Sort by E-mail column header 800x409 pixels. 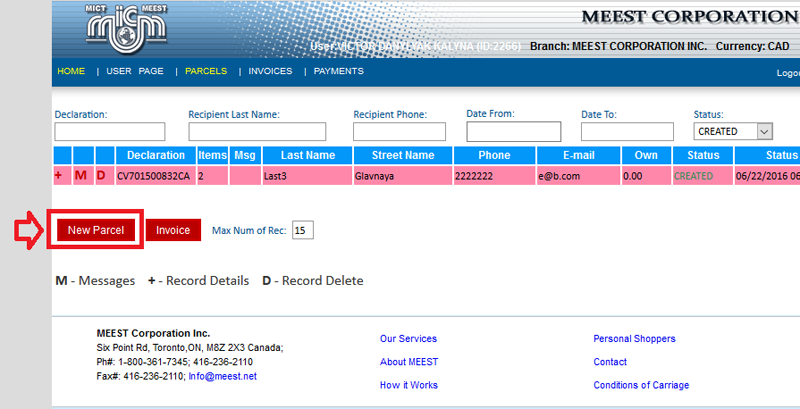coord(579,156)
